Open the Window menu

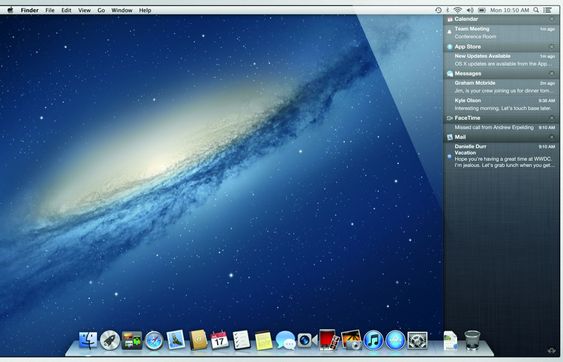122,10
